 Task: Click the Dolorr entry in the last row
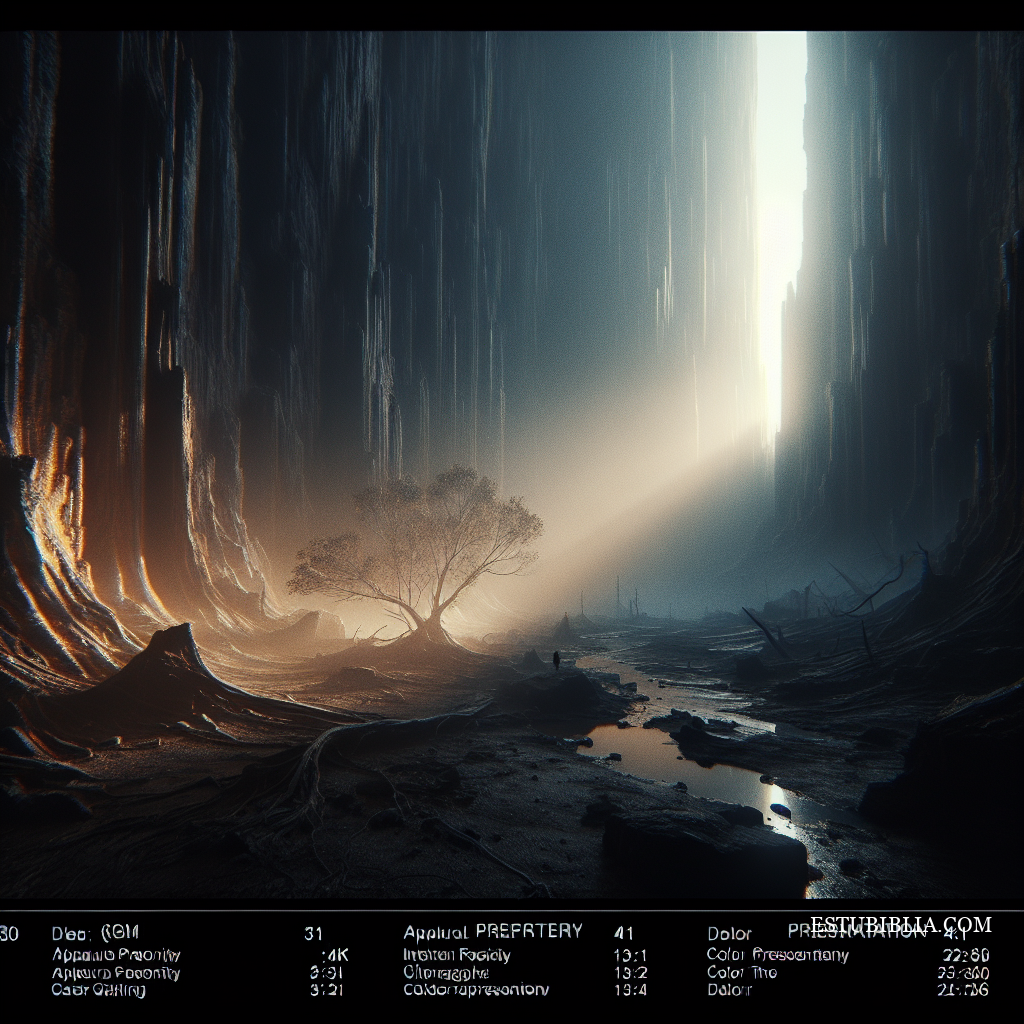coord(729,990)
